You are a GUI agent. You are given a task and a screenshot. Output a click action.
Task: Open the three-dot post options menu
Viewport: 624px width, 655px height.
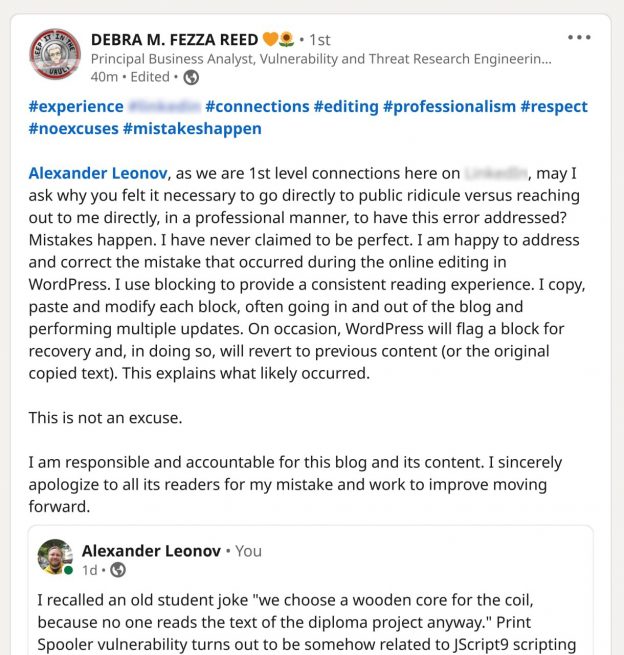pyautogui.click(x=579, y=38)
